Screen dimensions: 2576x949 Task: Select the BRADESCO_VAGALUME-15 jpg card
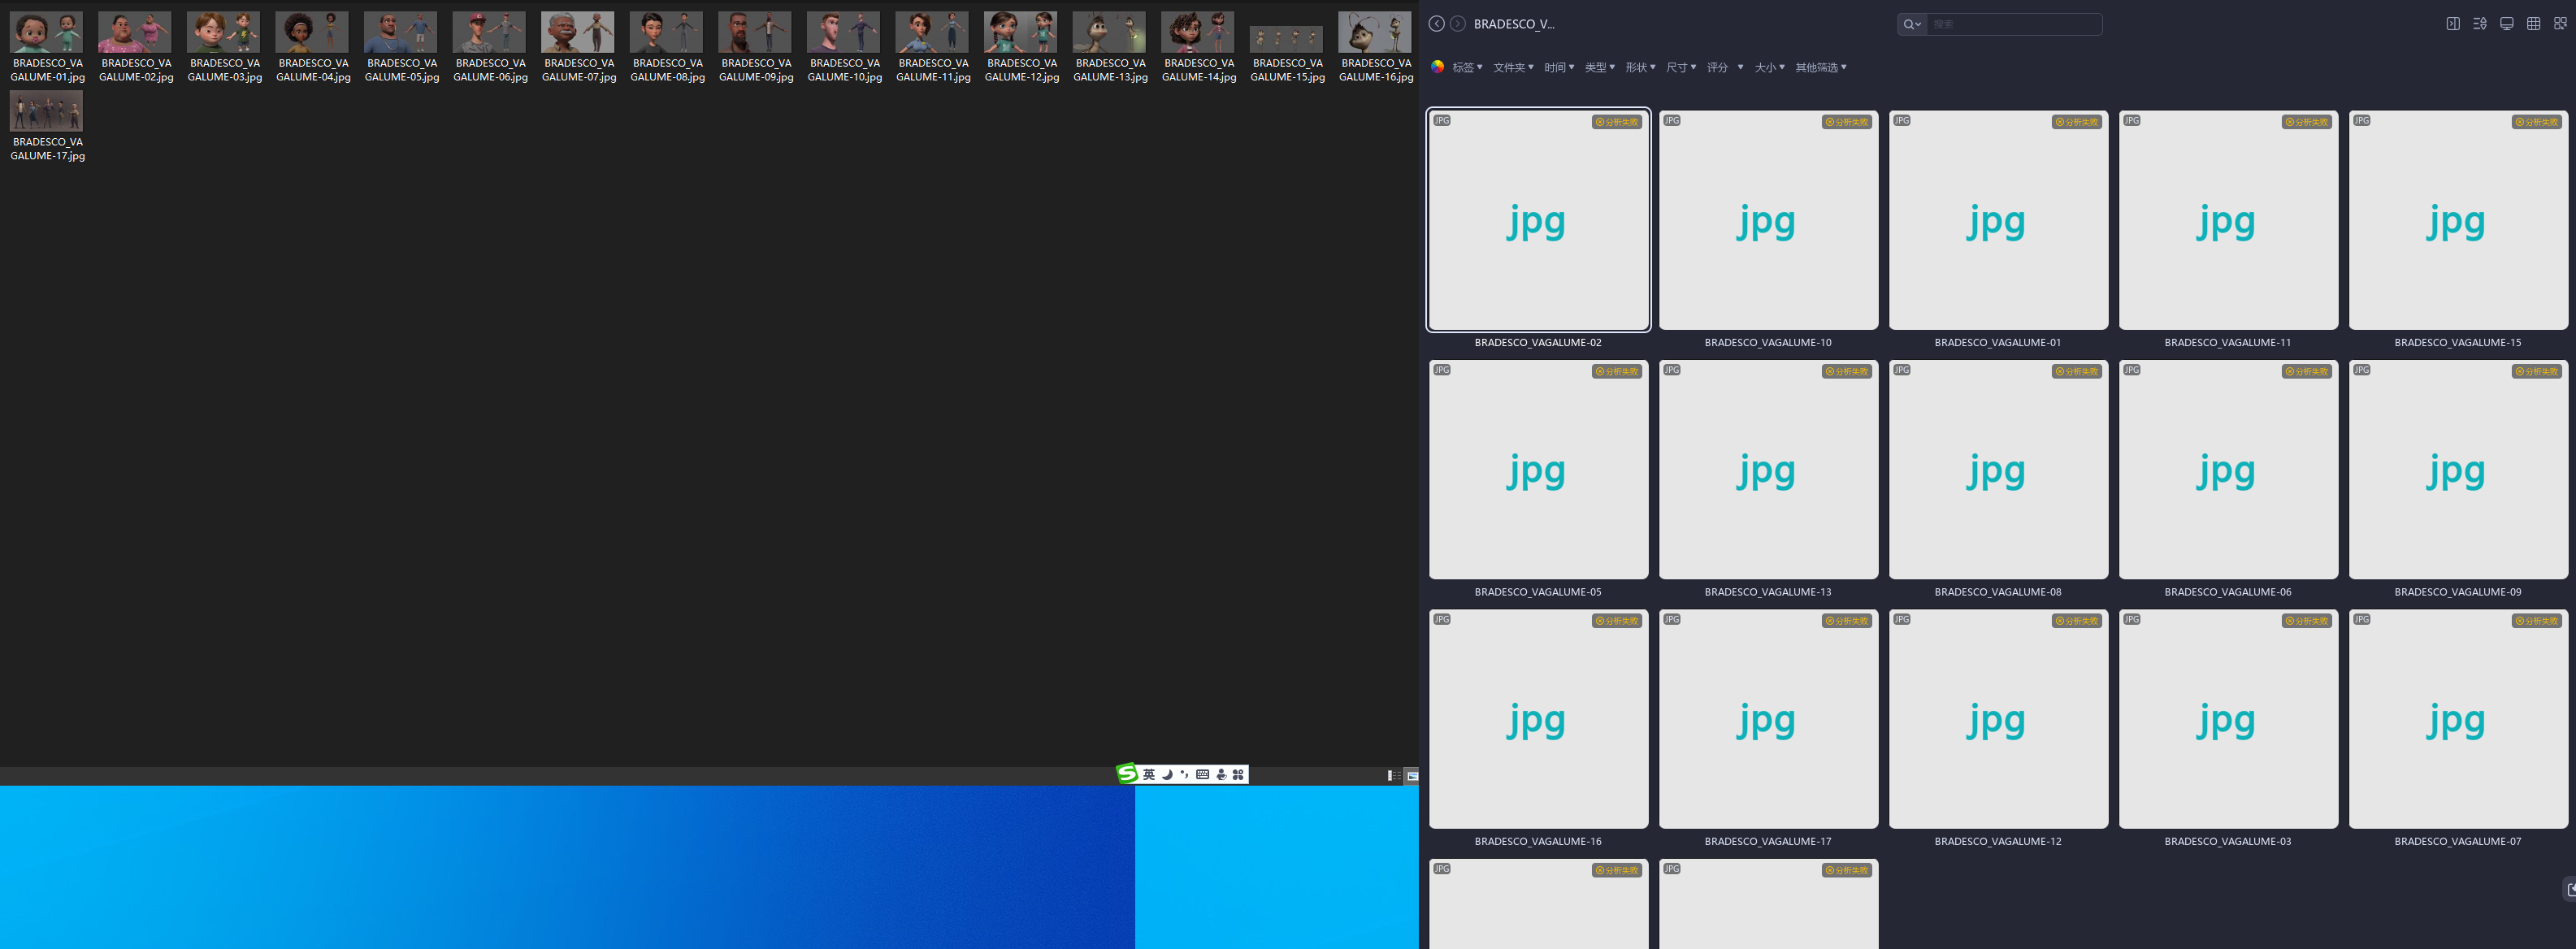(2458, 220)
